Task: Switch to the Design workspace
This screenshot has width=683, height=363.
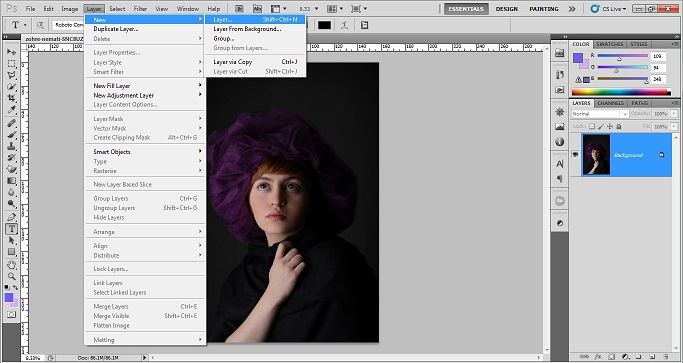Action: pyautogui.click(x=507, y=9)
